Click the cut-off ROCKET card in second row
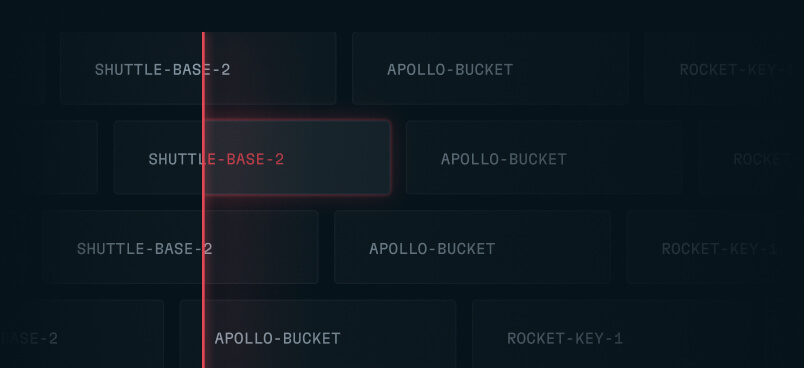This screenshot has width=804, height=368. point(751,157)
